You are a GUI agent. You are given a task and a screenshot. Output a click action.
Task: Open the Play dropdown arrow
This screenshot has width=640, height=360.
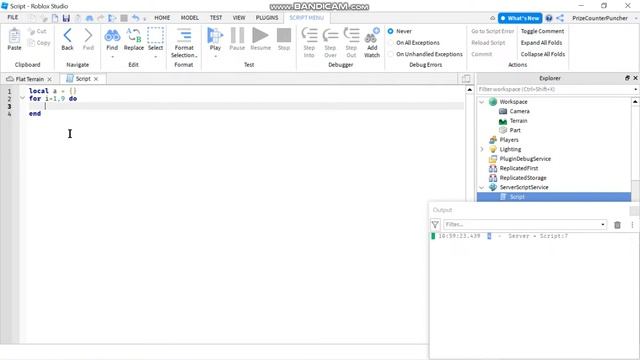tap(215, 56)
